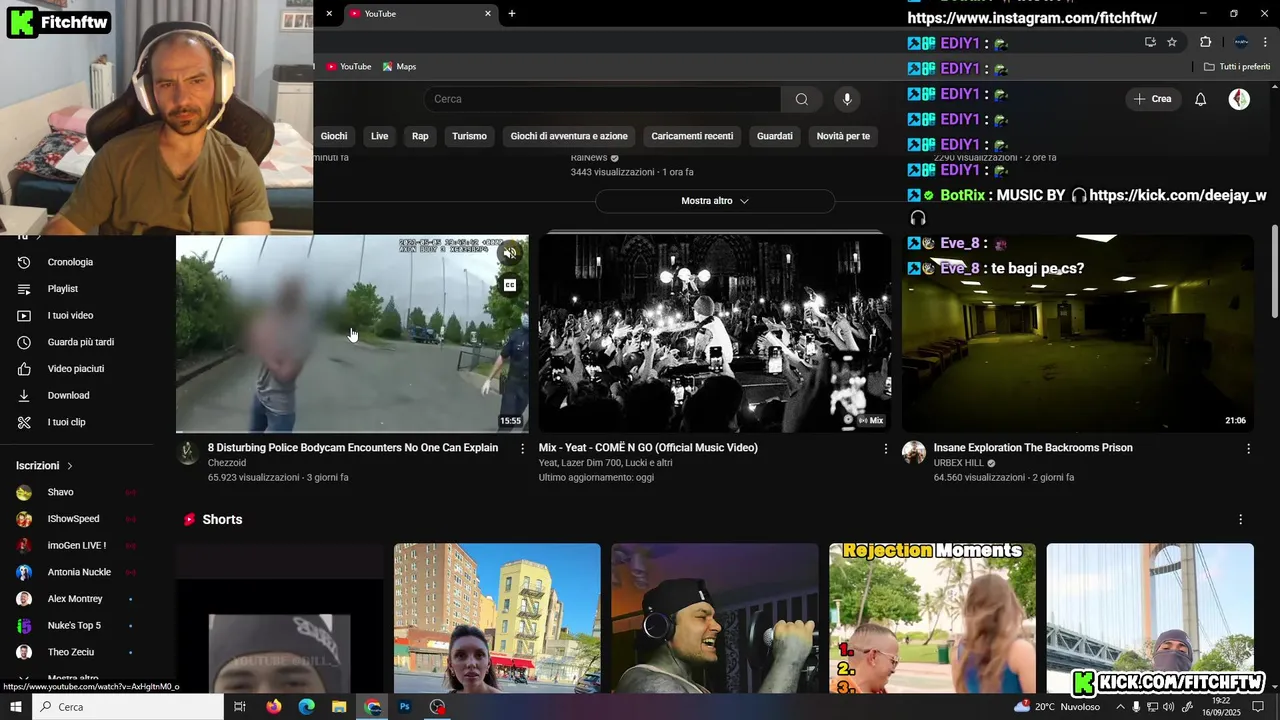Open Microsoft Edge from the taskbar
1280x720 pixels.
pos(307,707)
